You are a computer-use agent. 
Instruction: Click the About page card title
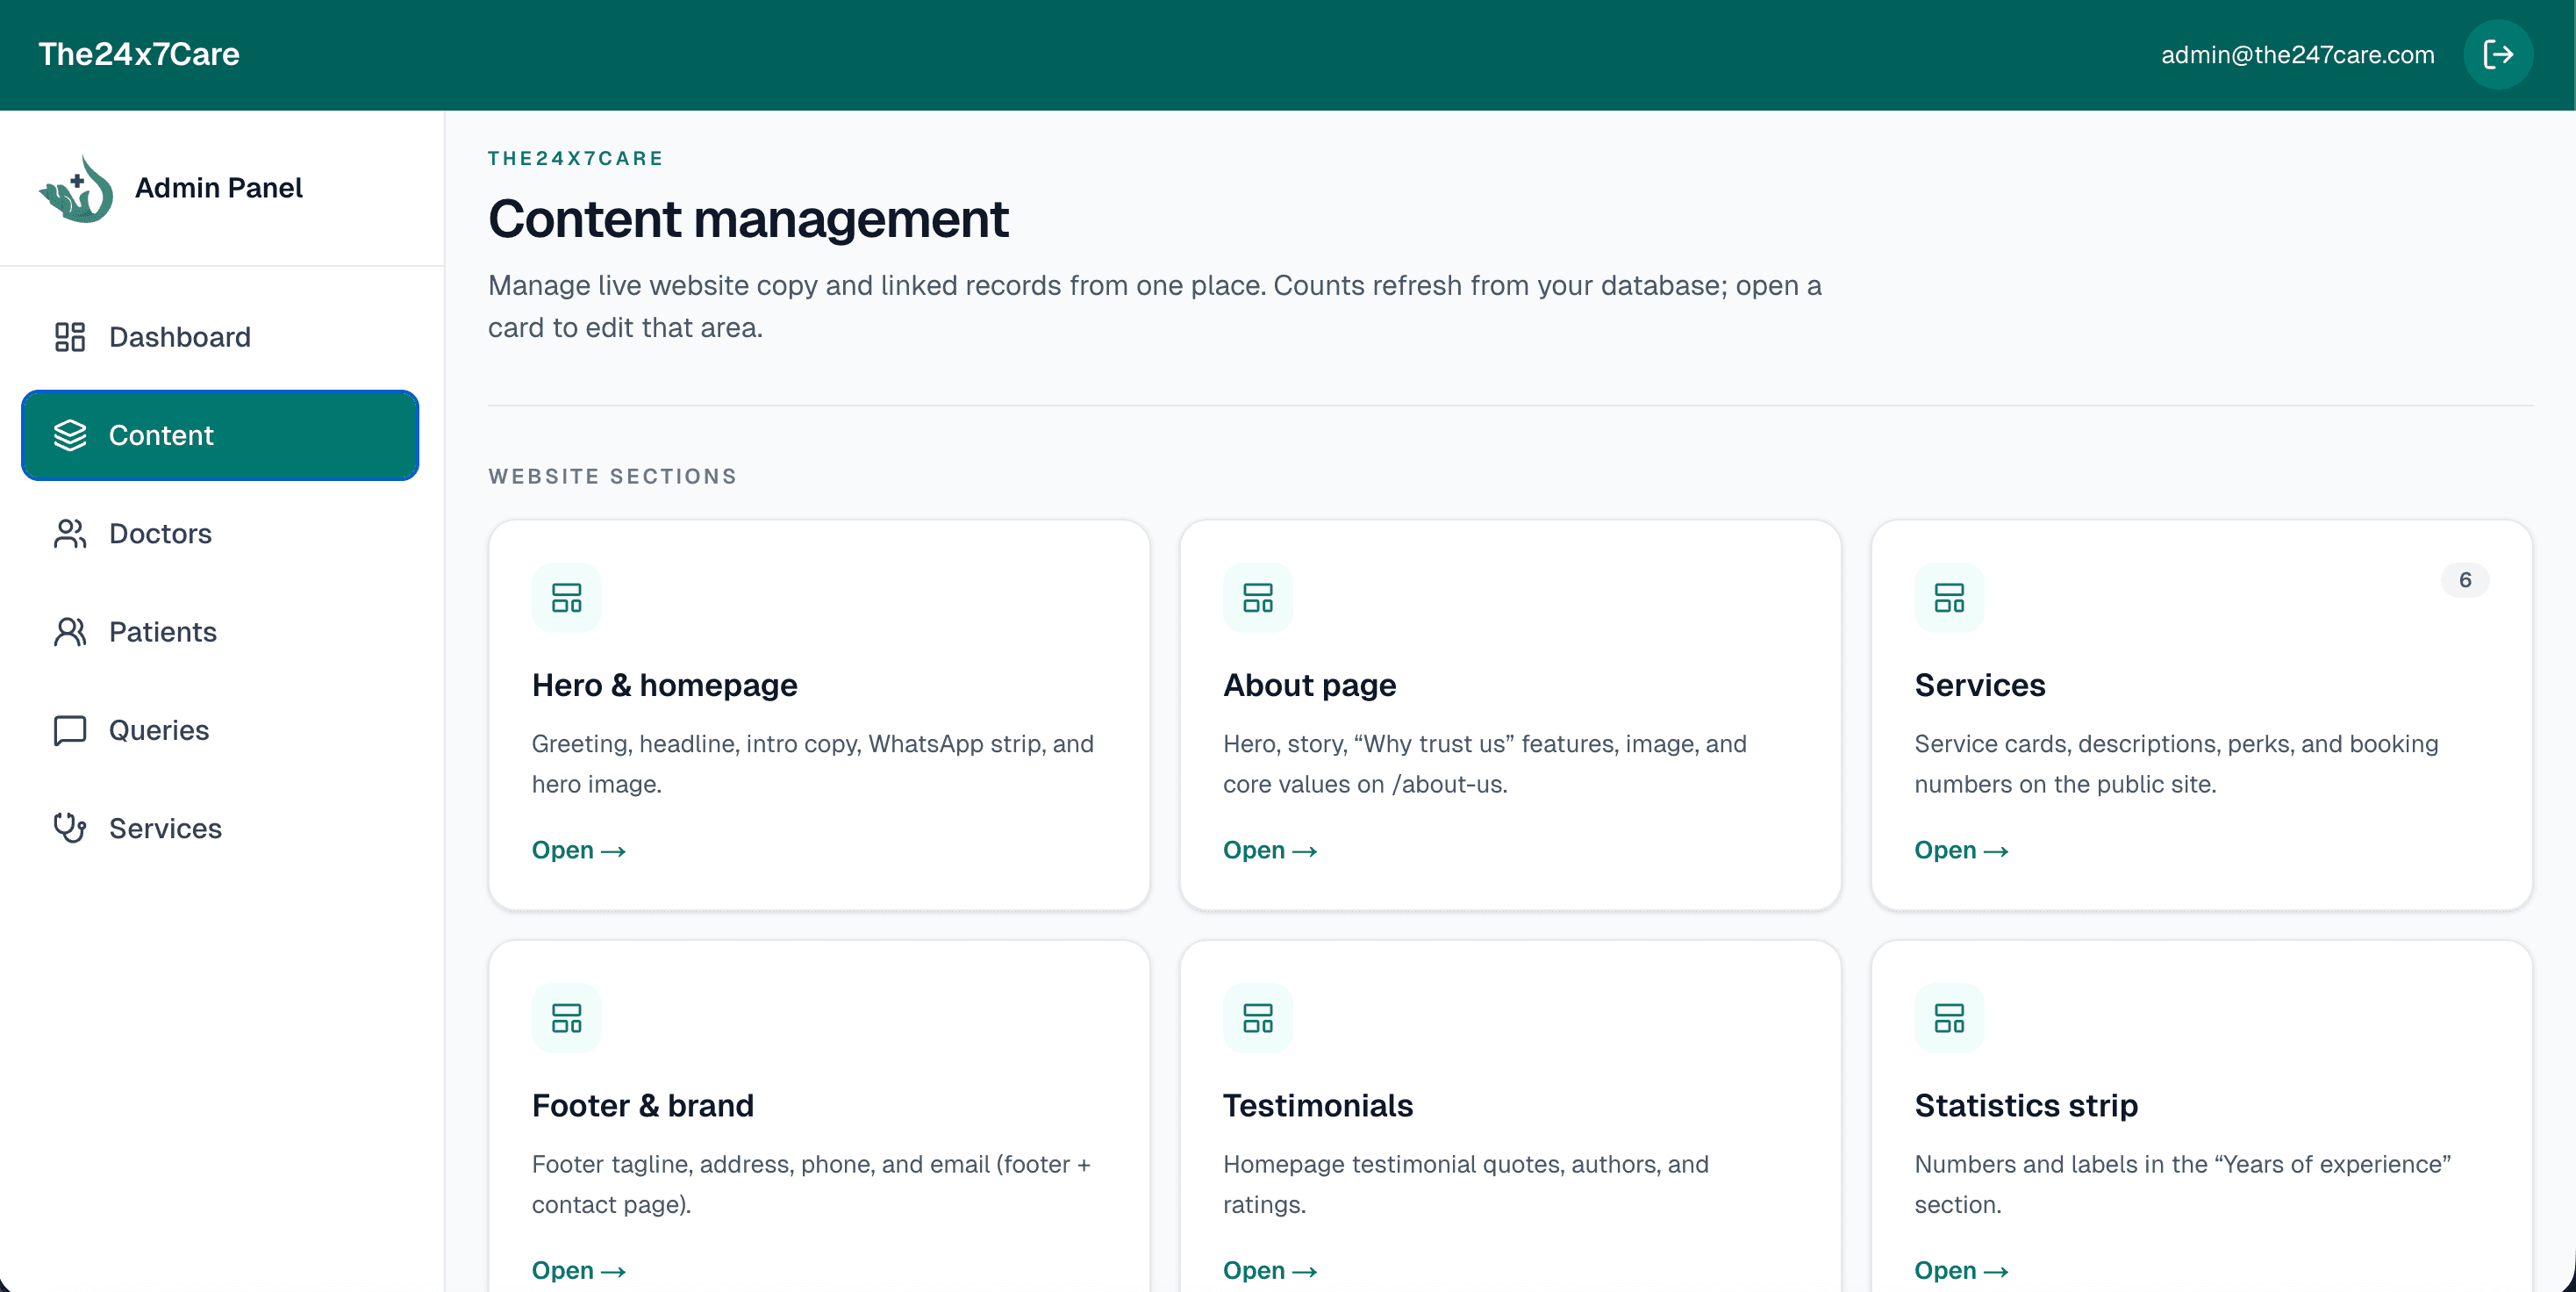[x=1309, y=685]
